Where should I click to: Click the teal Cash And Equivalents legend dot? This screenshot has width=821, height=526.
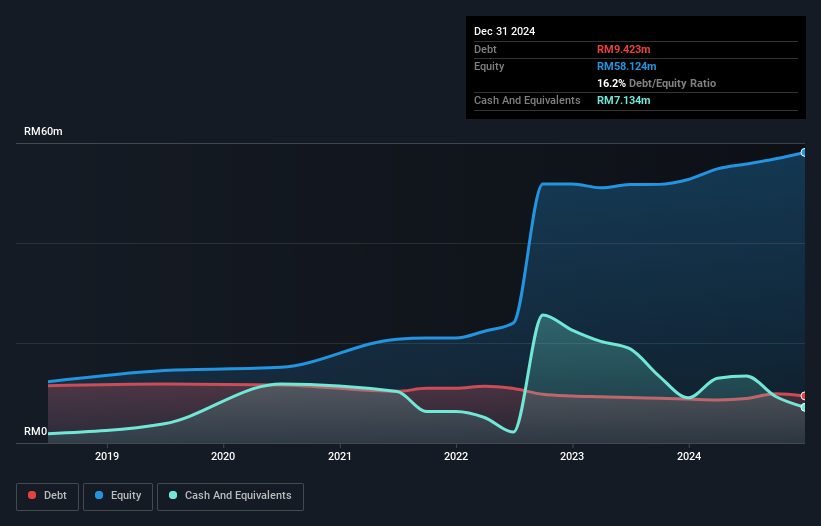click(173, 495)
